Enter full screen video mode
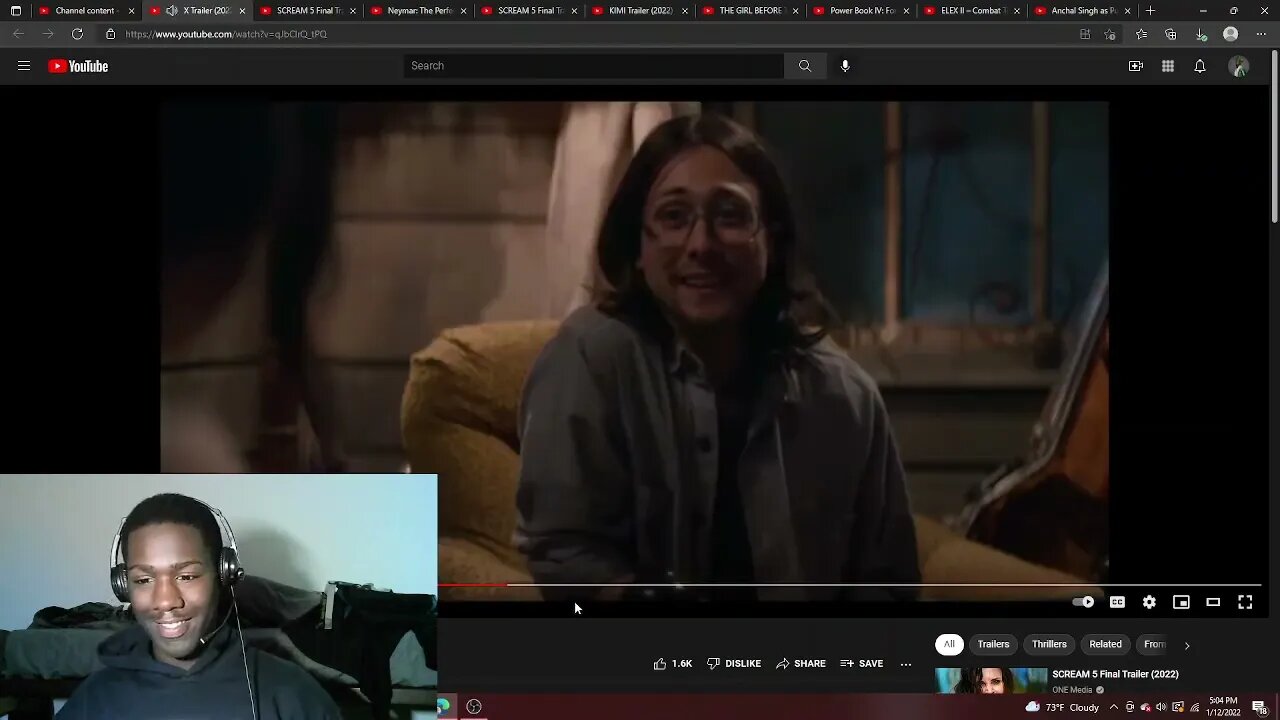This screenshot has width=1280, height=720. 1245,602
